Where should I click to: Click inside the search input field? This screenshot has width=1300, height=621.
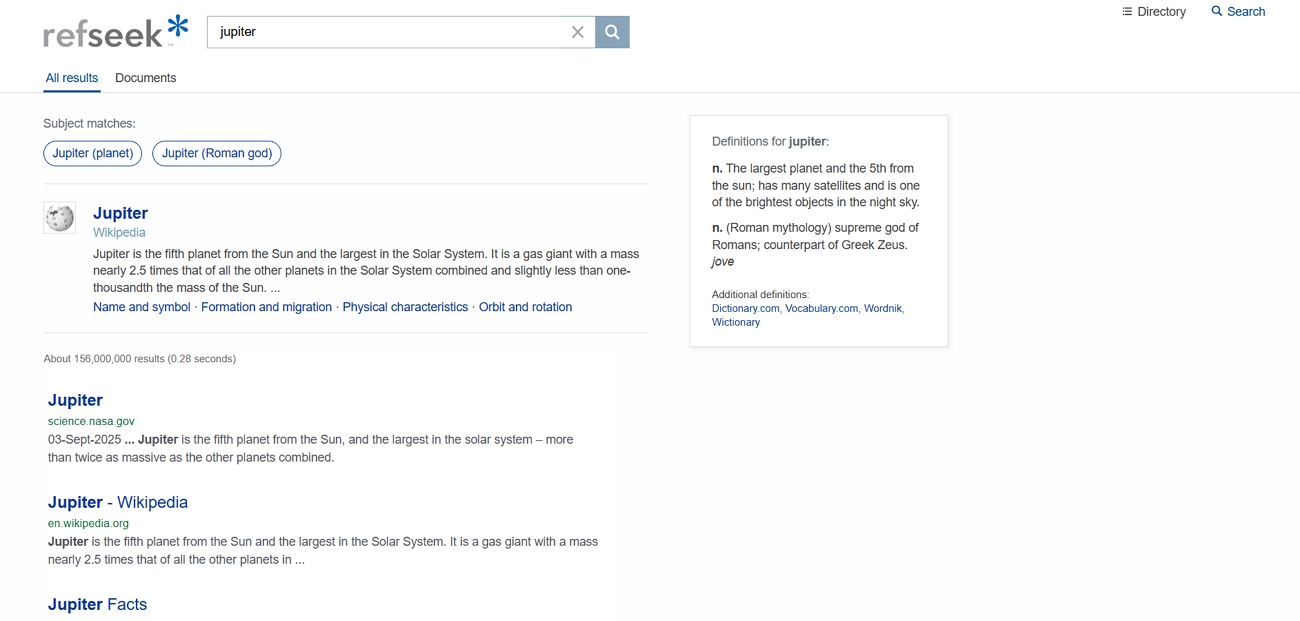click(x=390, y=31)
